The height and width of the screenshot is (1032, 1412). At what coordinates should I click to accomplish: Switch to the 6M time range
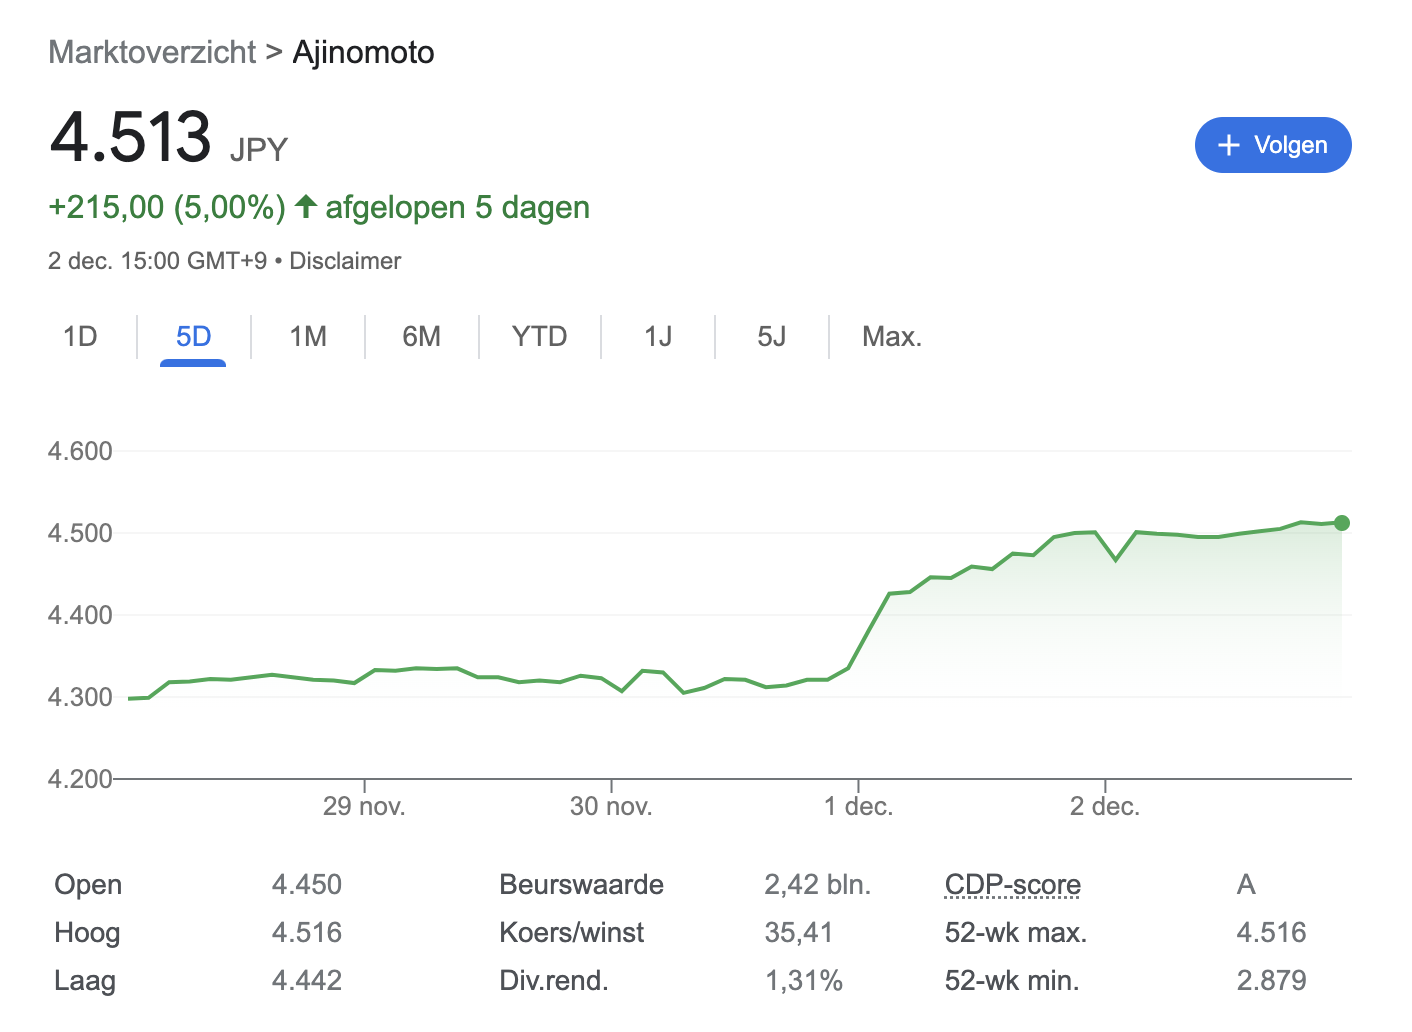point(421,336)
